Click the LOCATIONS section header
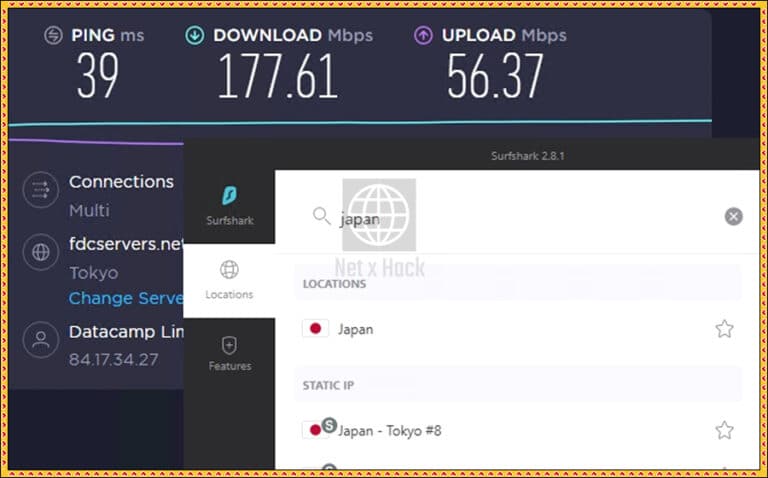768x478 pixels. pyautogui.click(x=334, y=284)
